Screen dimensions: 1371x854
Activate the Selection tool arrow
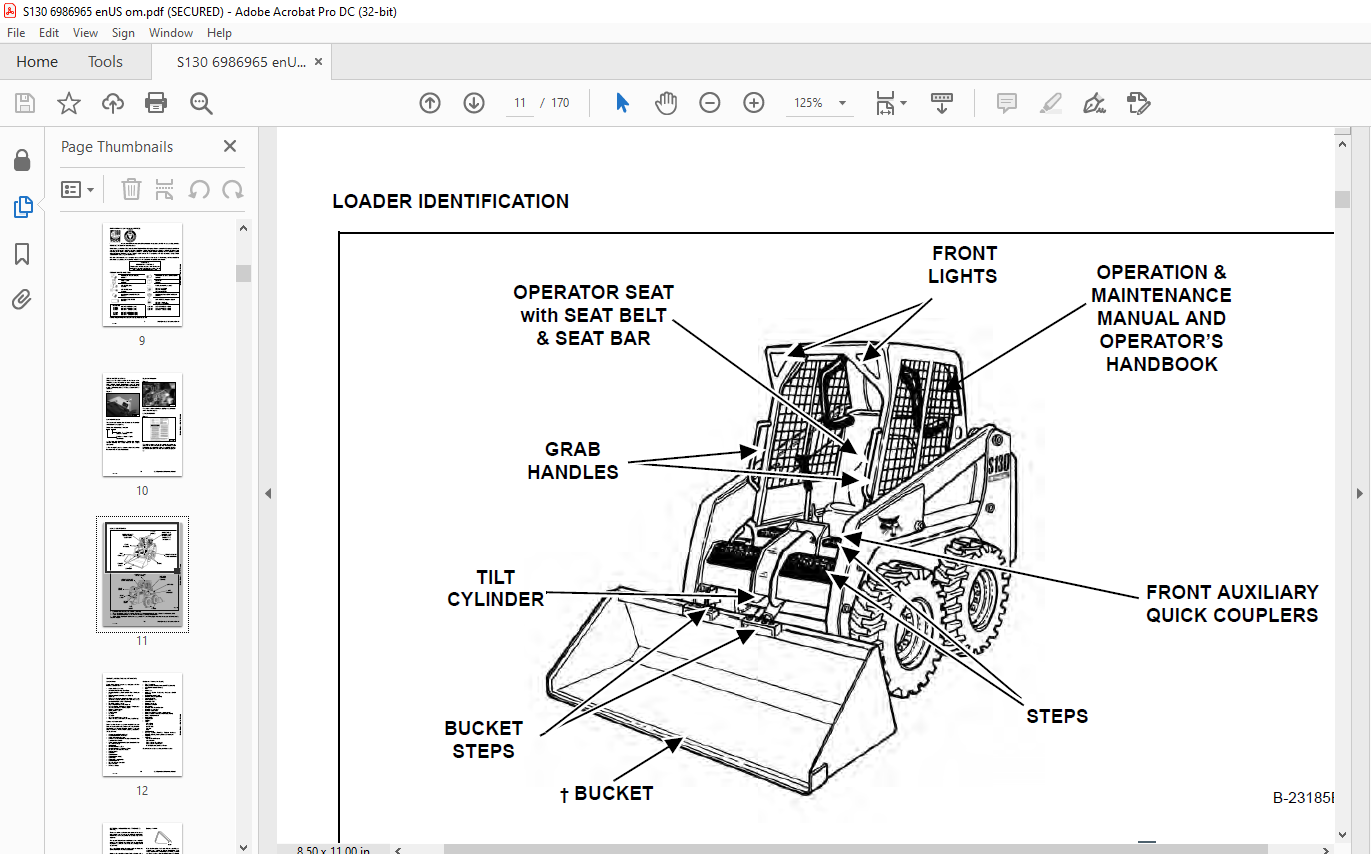(x=621, y=103)
